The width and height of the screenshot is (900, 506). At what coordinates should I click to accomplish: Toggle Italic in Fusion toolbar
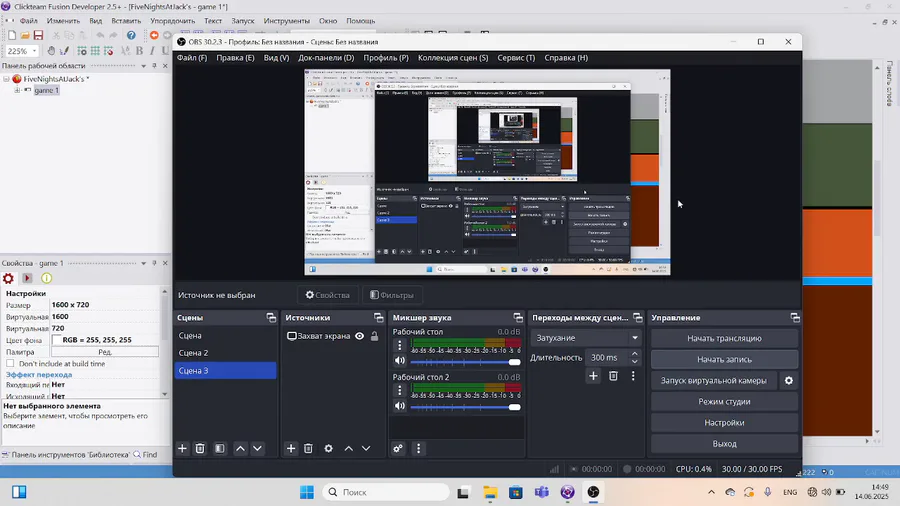(x=152, y=51)
